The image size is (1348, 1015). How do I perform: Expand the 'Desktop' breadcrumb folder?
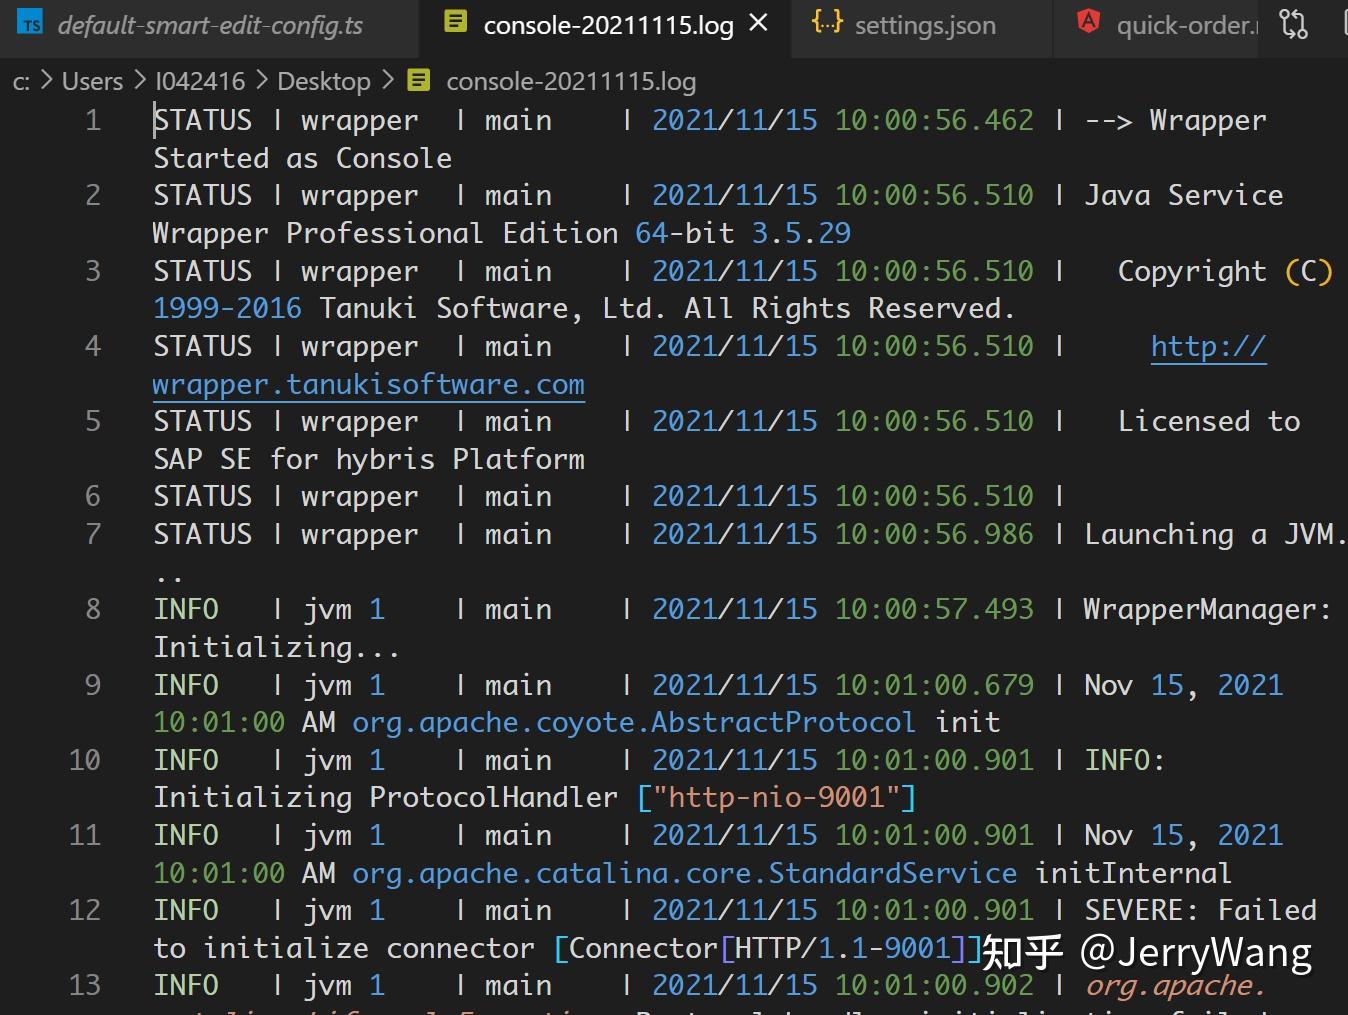click(323, 81)
